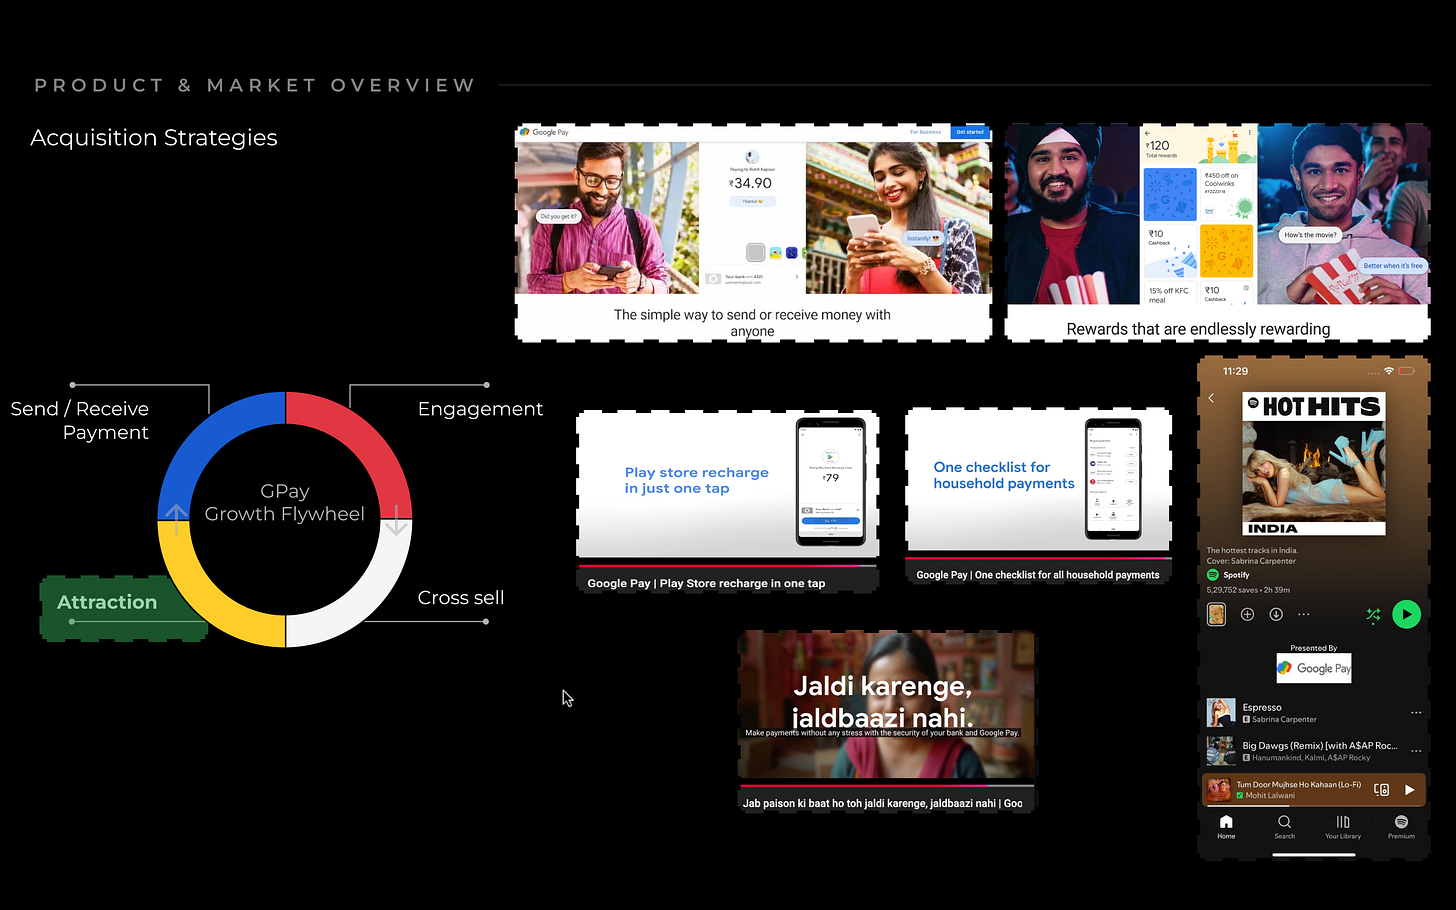
Task: Click the Rewards that are endlessly rewarding caption
Action: point(1198,329)
